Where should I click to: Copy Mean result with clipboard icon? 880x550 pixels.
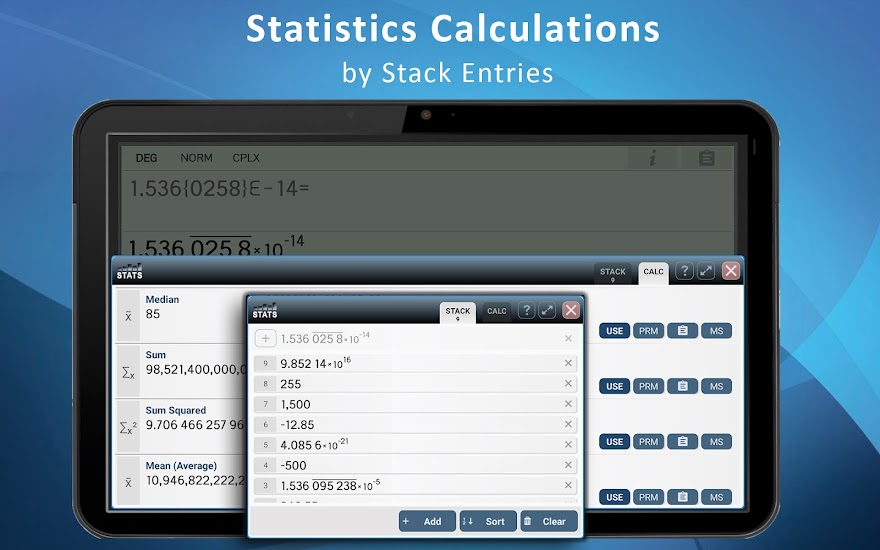pyautogui.click(x=682, y=497)
